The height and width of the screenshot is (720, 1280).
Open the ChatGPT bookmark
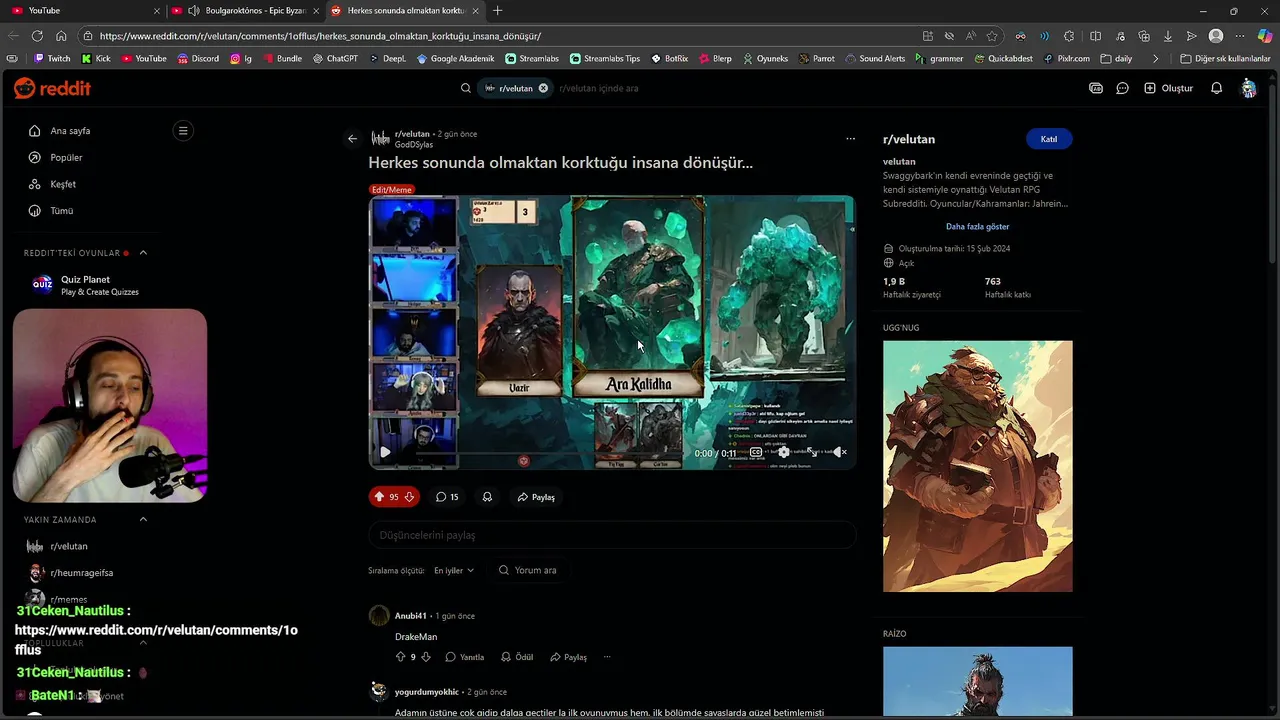pos(335,59)
